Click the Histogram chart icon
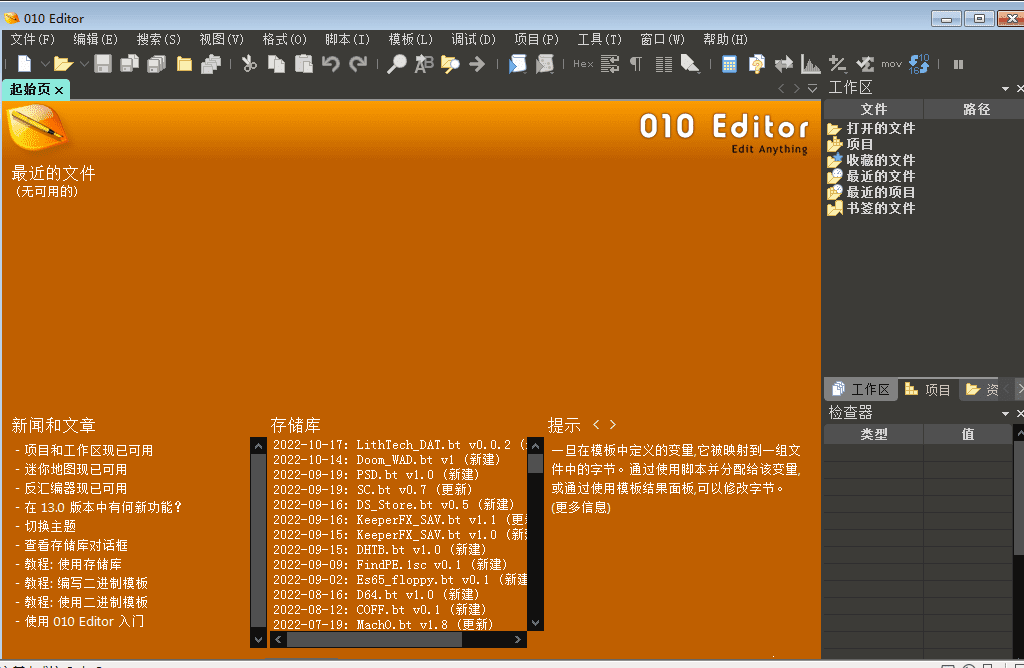Viewport: 1024px width, 668px height. click(x=810, y=64)
